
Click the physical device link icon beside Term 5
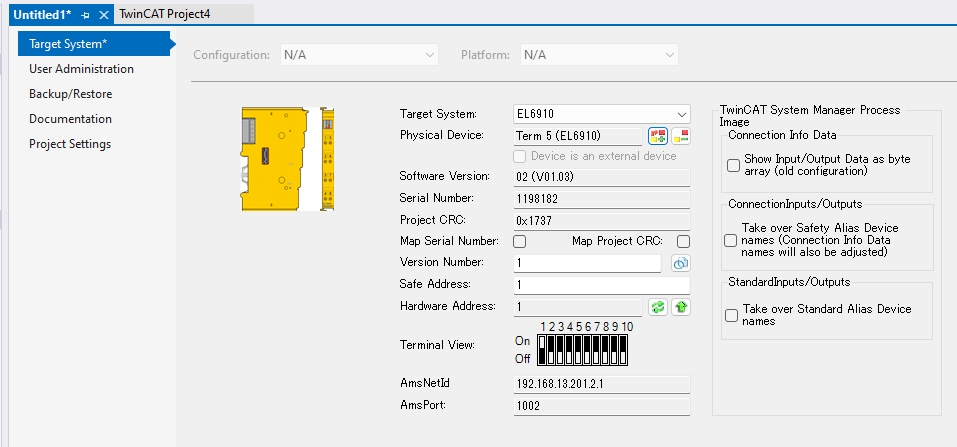point(657,136)
